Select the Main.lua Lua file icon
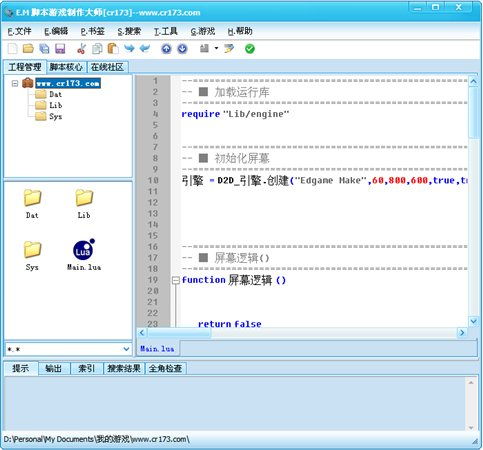The image size is (483, 450). [84, 255]
